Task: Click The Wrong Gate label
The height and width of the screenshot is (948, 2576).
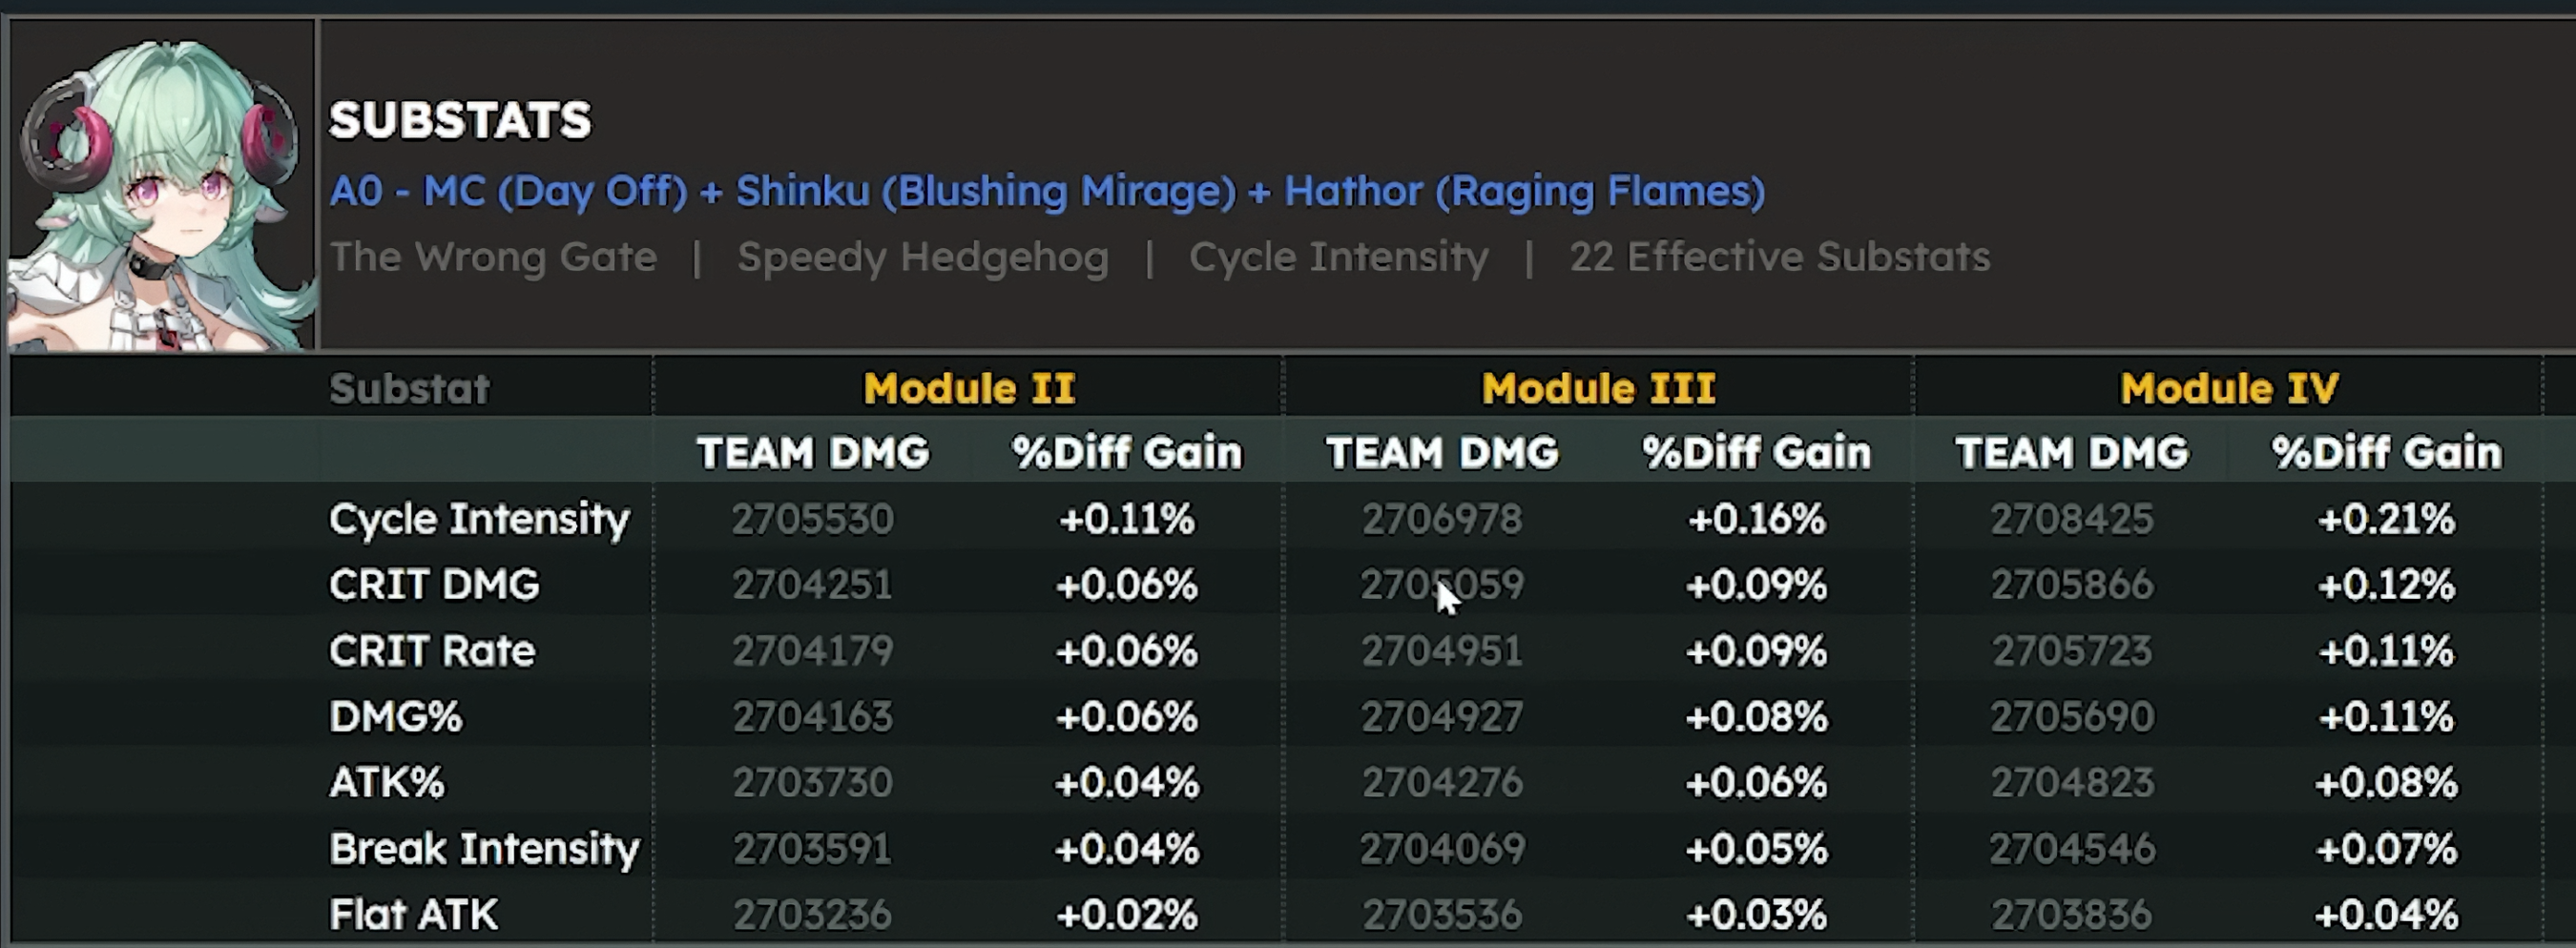Action: pos(493,257)
